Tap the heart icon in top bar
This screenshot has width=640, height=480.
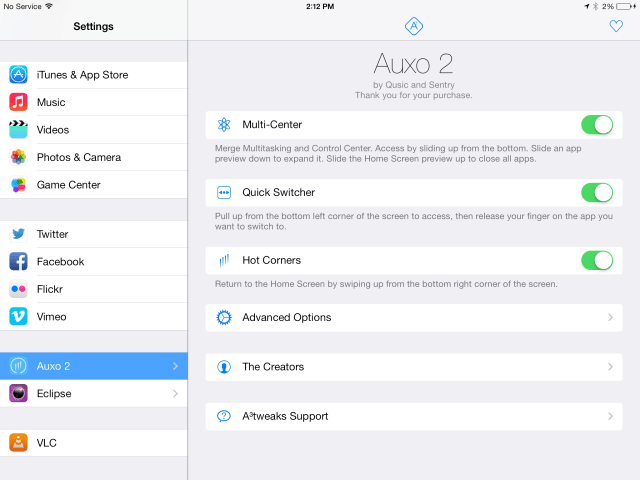[616, 27]
